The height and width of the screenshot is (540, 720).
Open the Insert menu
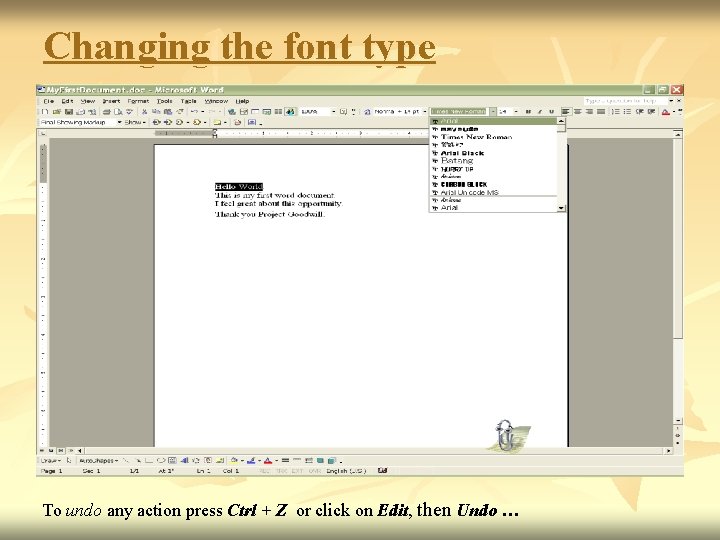pyautogui.click(x=111, y=101)
